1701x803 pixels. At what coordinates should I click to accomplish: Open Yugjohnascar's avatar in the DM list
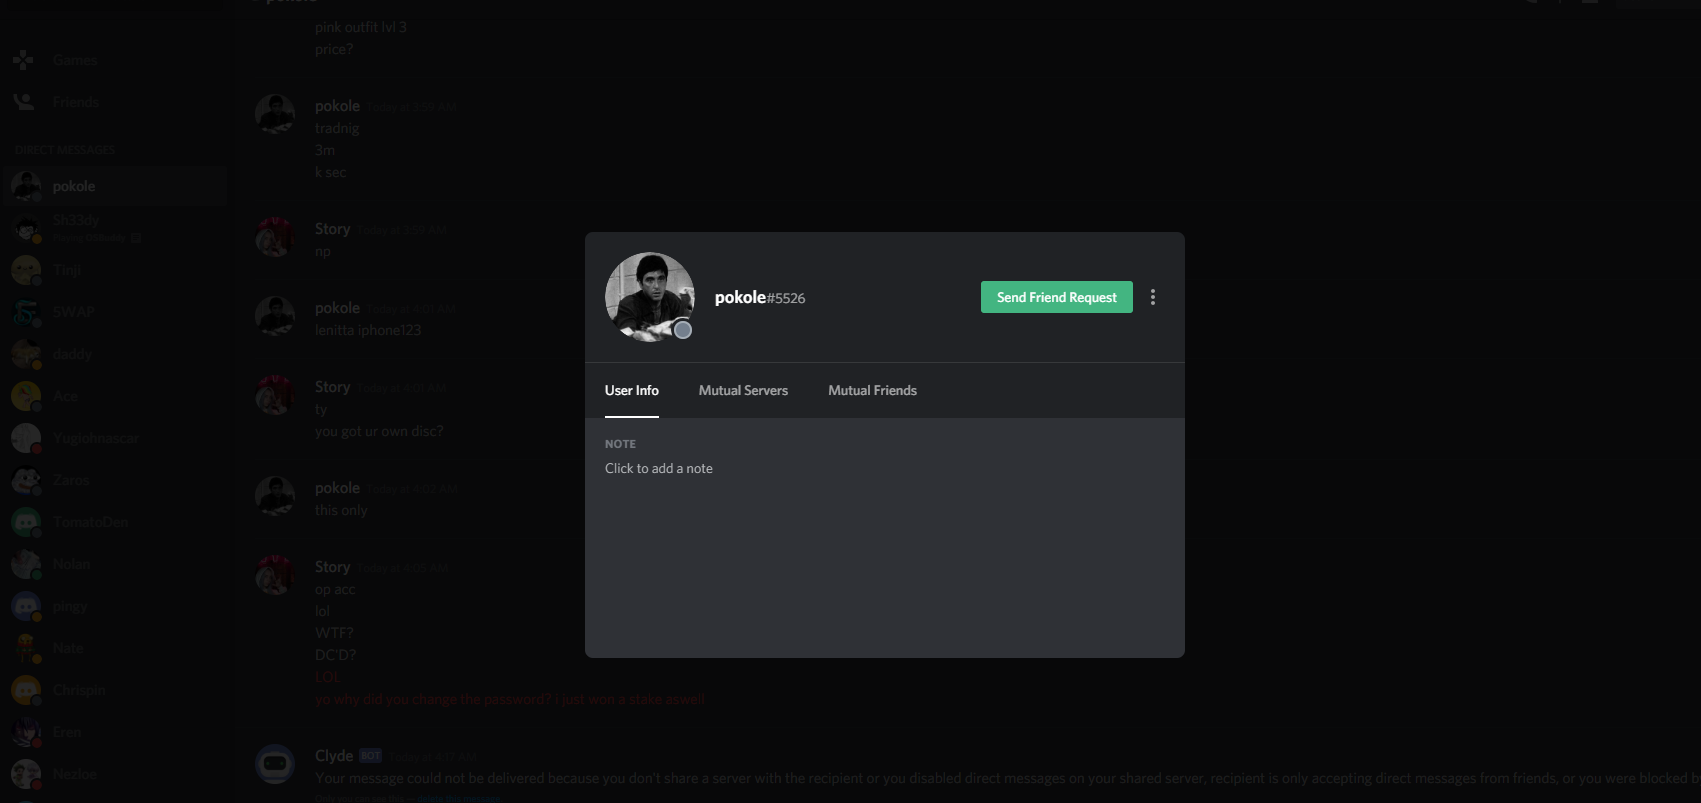(x=26, y=438)
